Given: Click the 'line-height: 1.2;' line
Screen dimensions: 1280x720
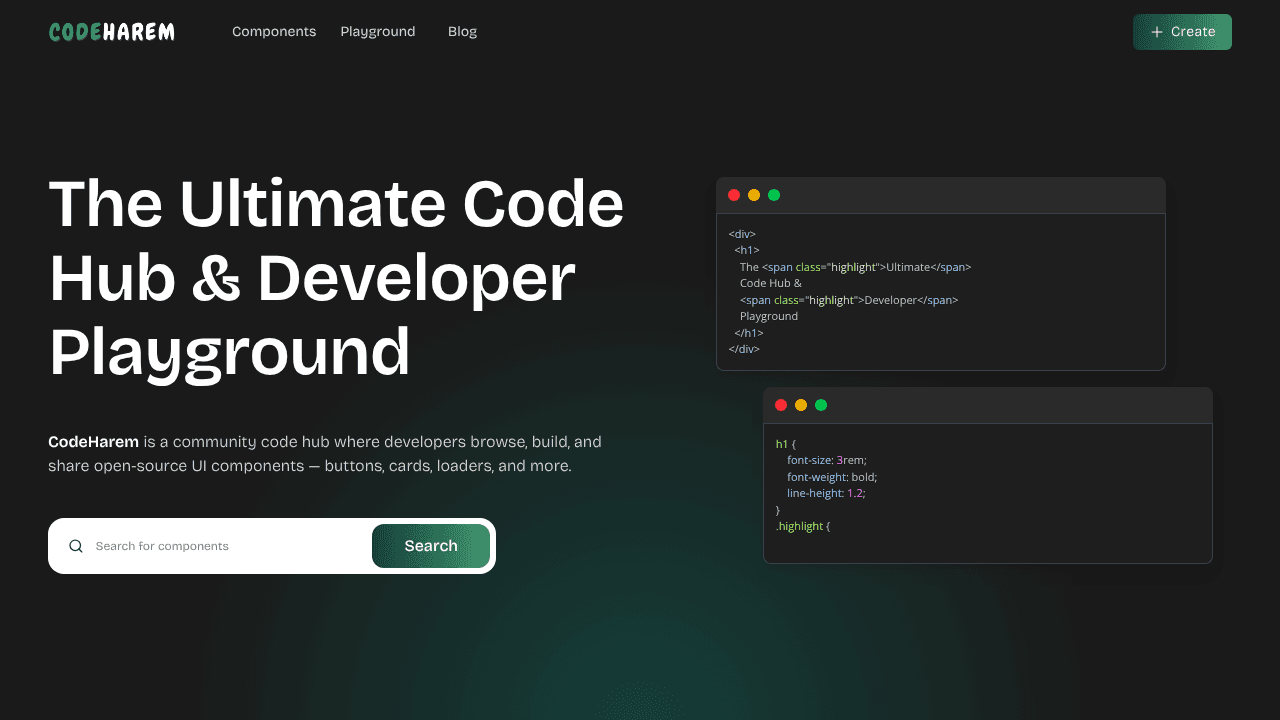Looking at the screenshot, I should point(826,493).
